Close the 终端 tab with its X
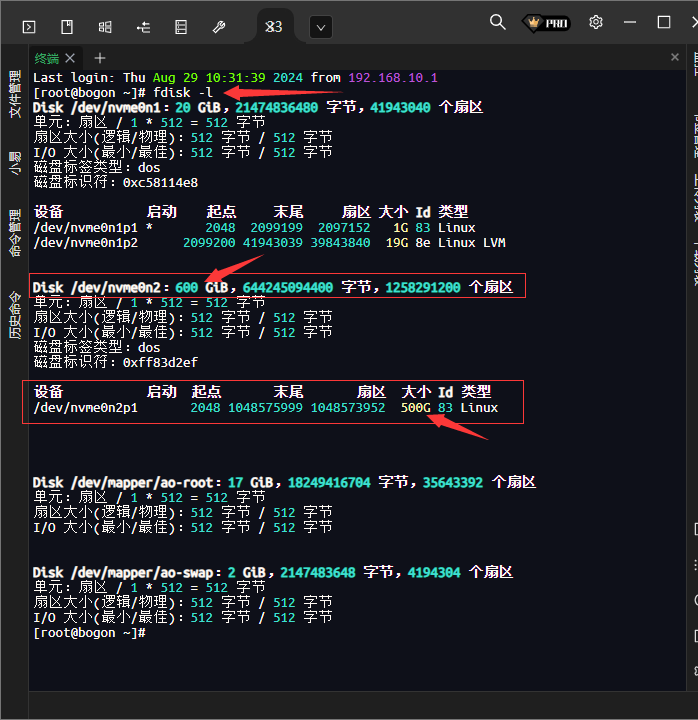This screenshot has height=720, width=698. (70, 58)
